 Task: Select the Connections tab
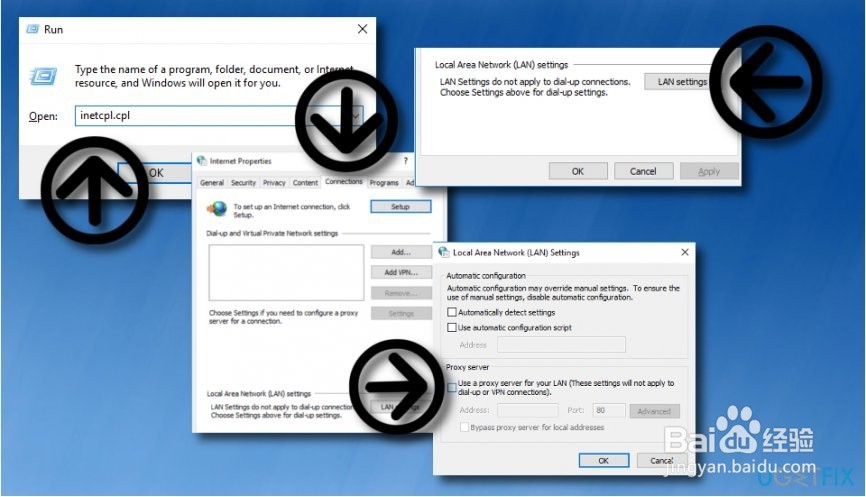344,181
